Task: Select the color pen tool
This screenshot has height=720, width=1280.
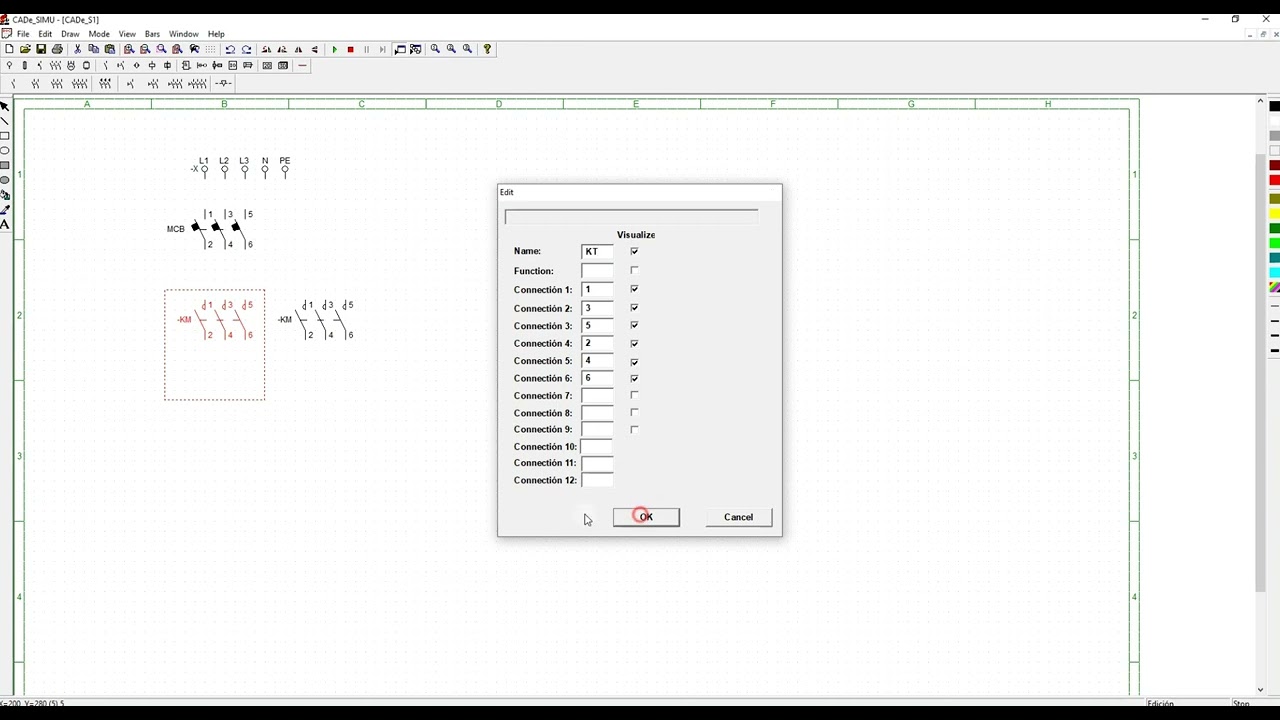Action: click(5, 210)
